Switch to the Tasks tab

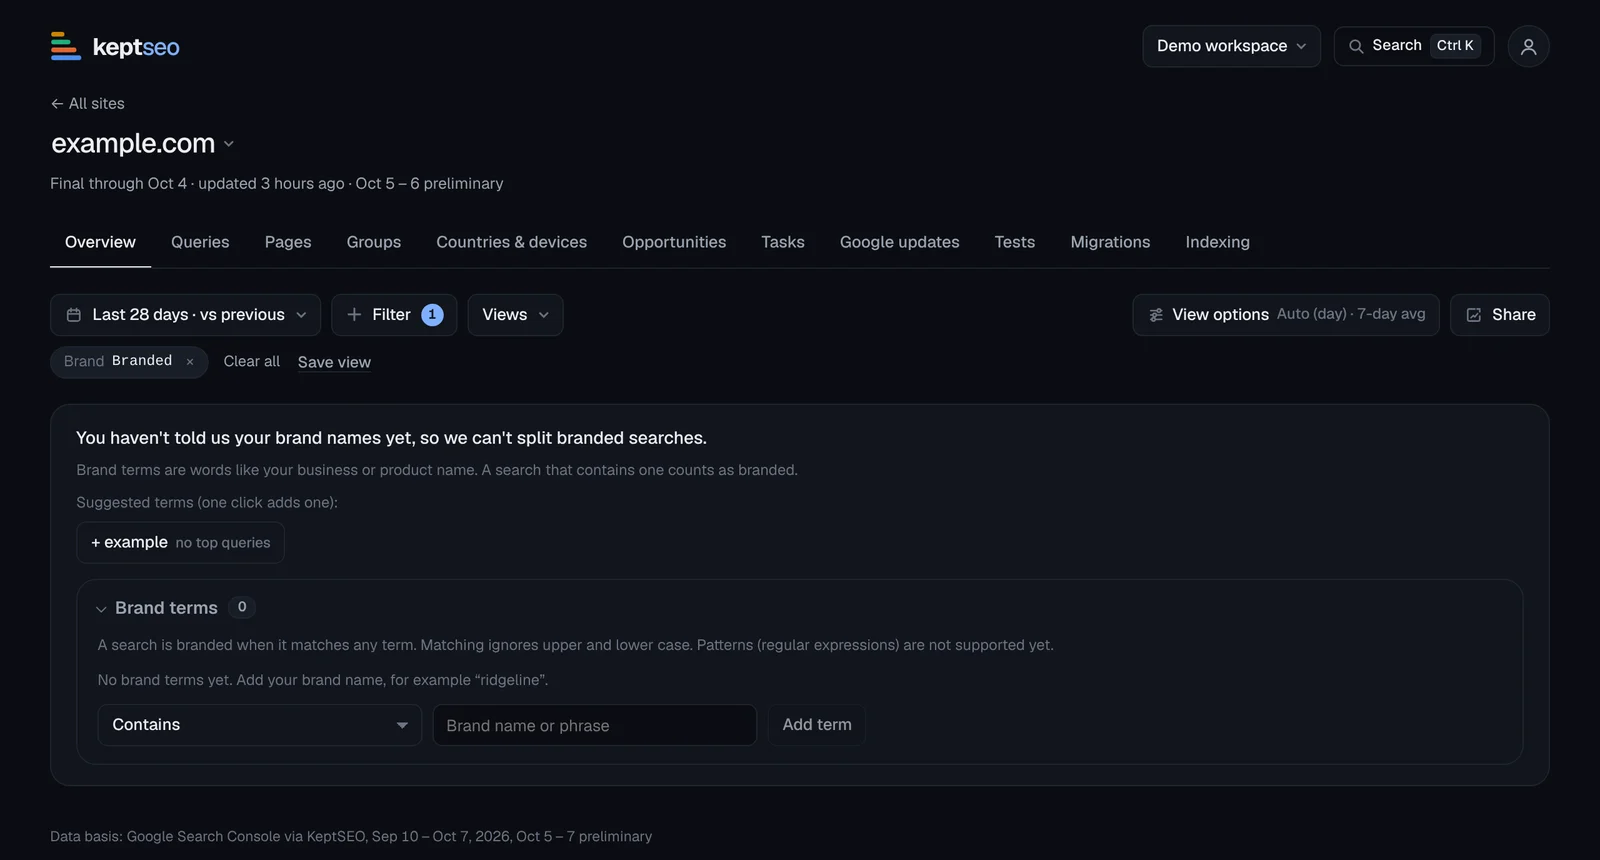[783, 242]
